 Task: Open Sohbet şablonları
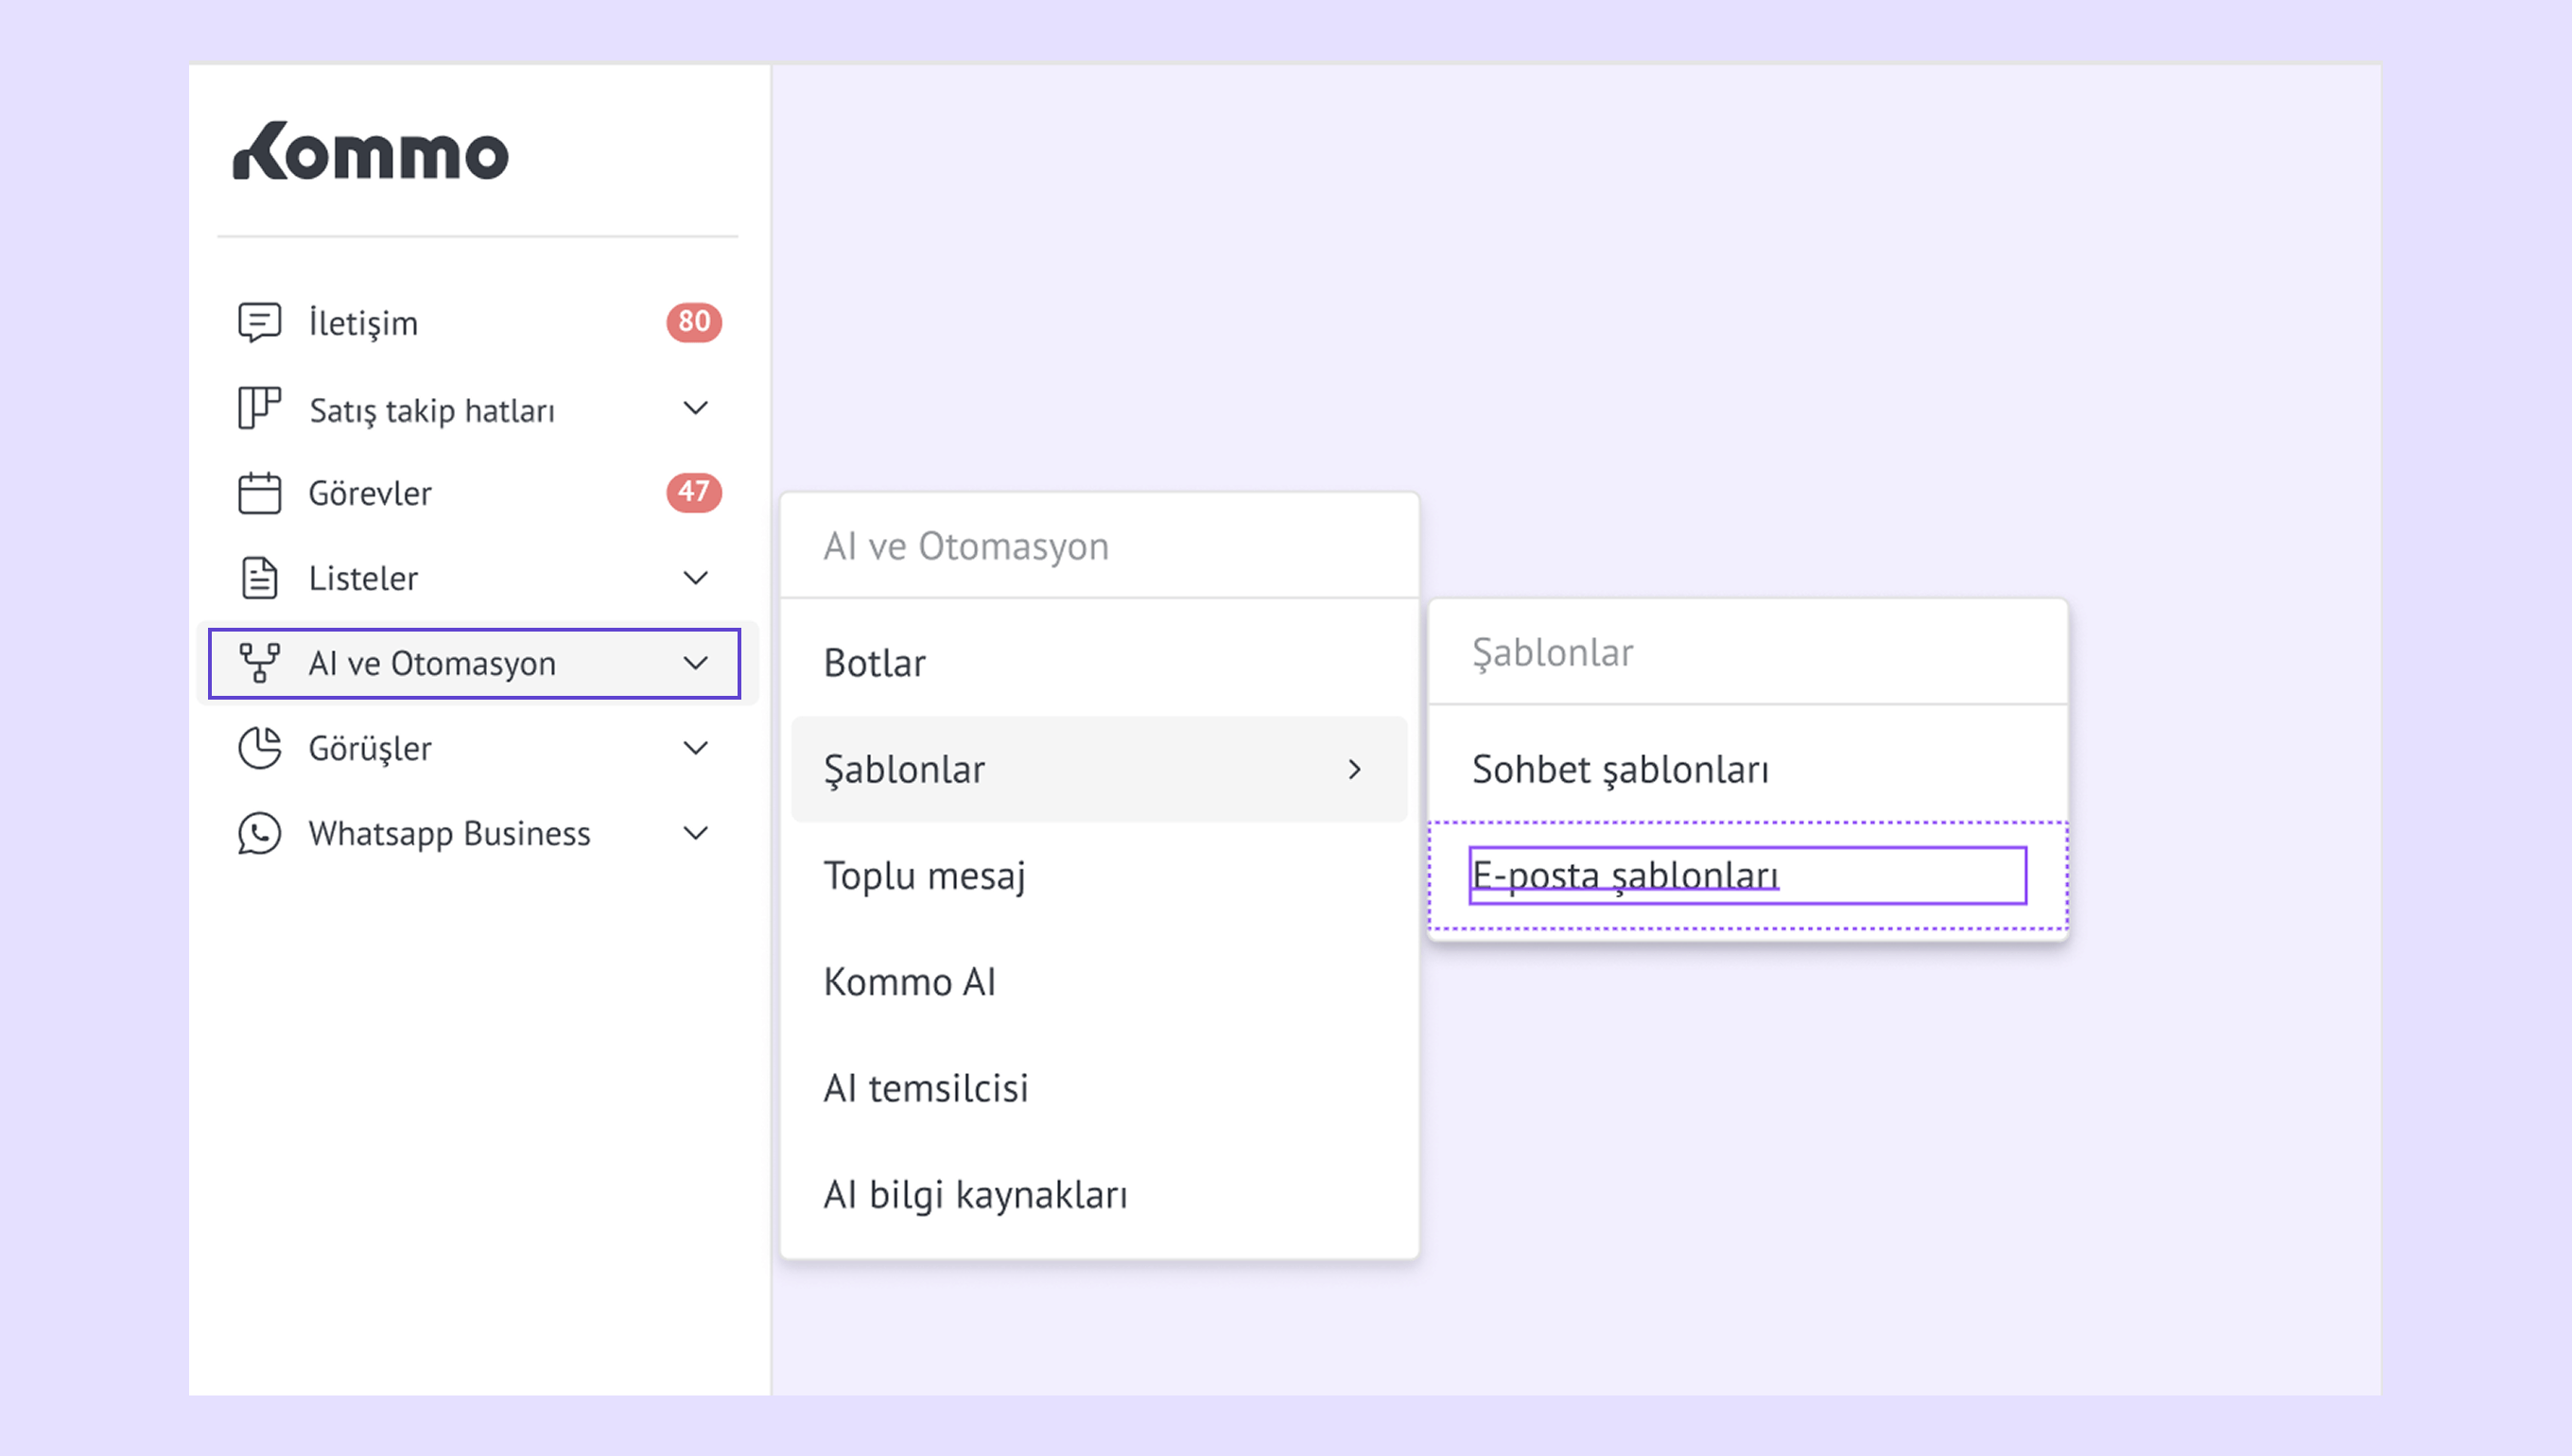(x=1620, y=769)
